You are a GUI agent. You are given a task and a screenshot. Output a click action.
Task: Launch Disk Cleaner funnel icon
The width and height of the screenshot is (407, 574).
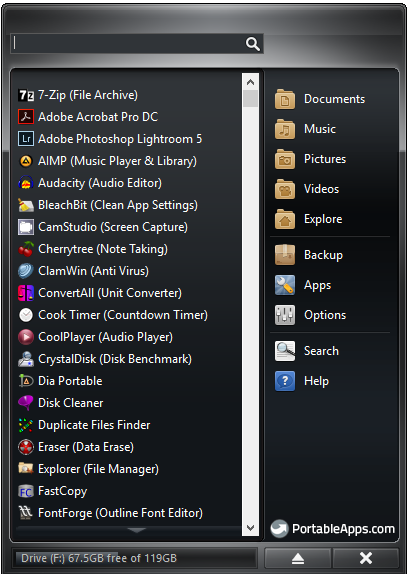(x=26, y=403)
